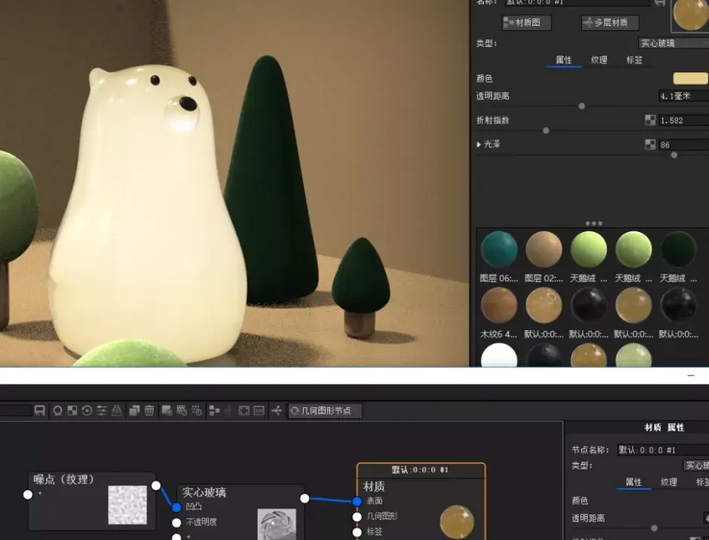Select the teal 图层 06 material thumbnail

click(499, 250)
